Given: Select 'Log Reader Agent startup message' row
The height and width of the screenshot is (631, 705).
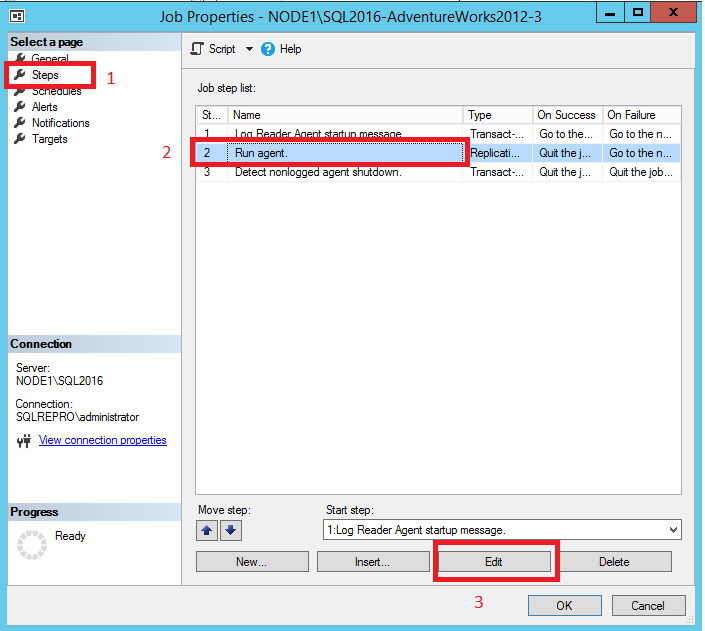Looking at the screenshot, I should 438,134.
